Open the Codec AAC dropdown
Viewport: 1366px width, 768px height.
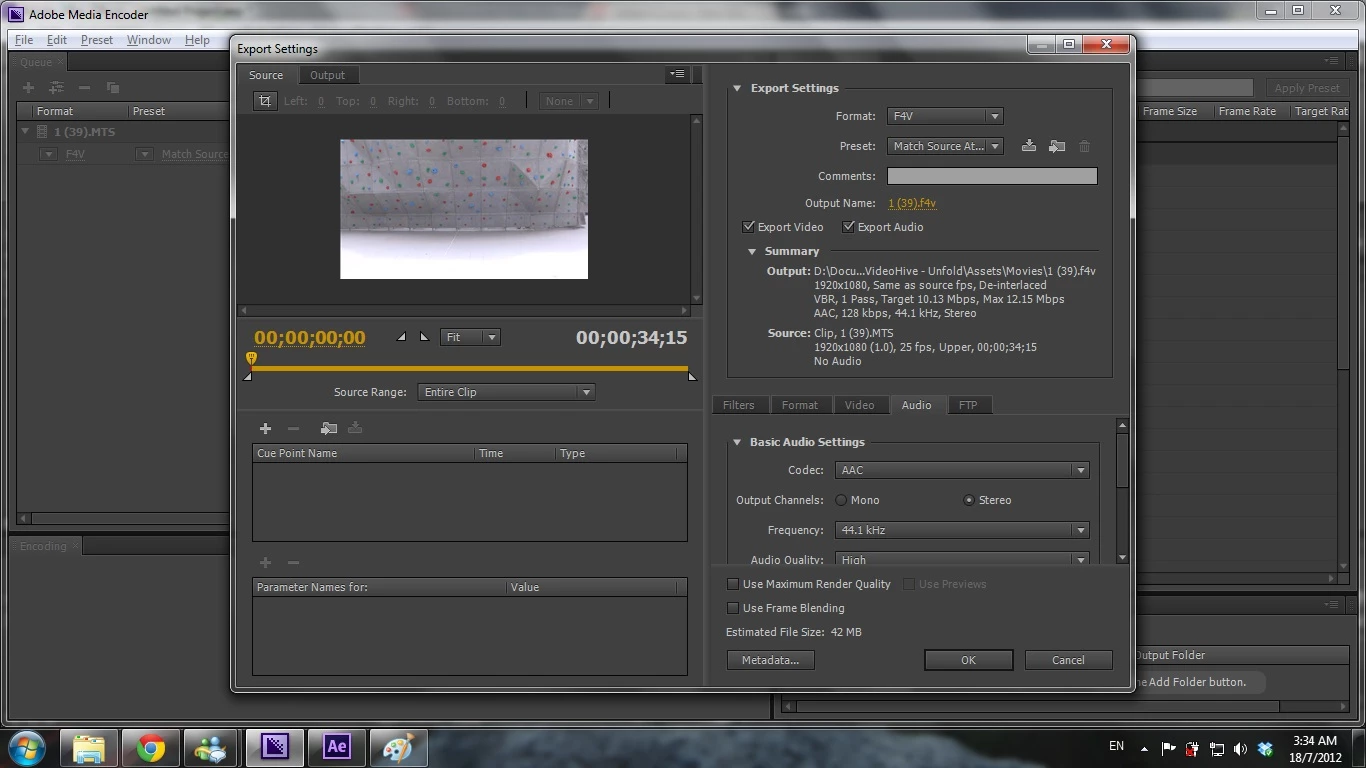(x=962, y=470)
